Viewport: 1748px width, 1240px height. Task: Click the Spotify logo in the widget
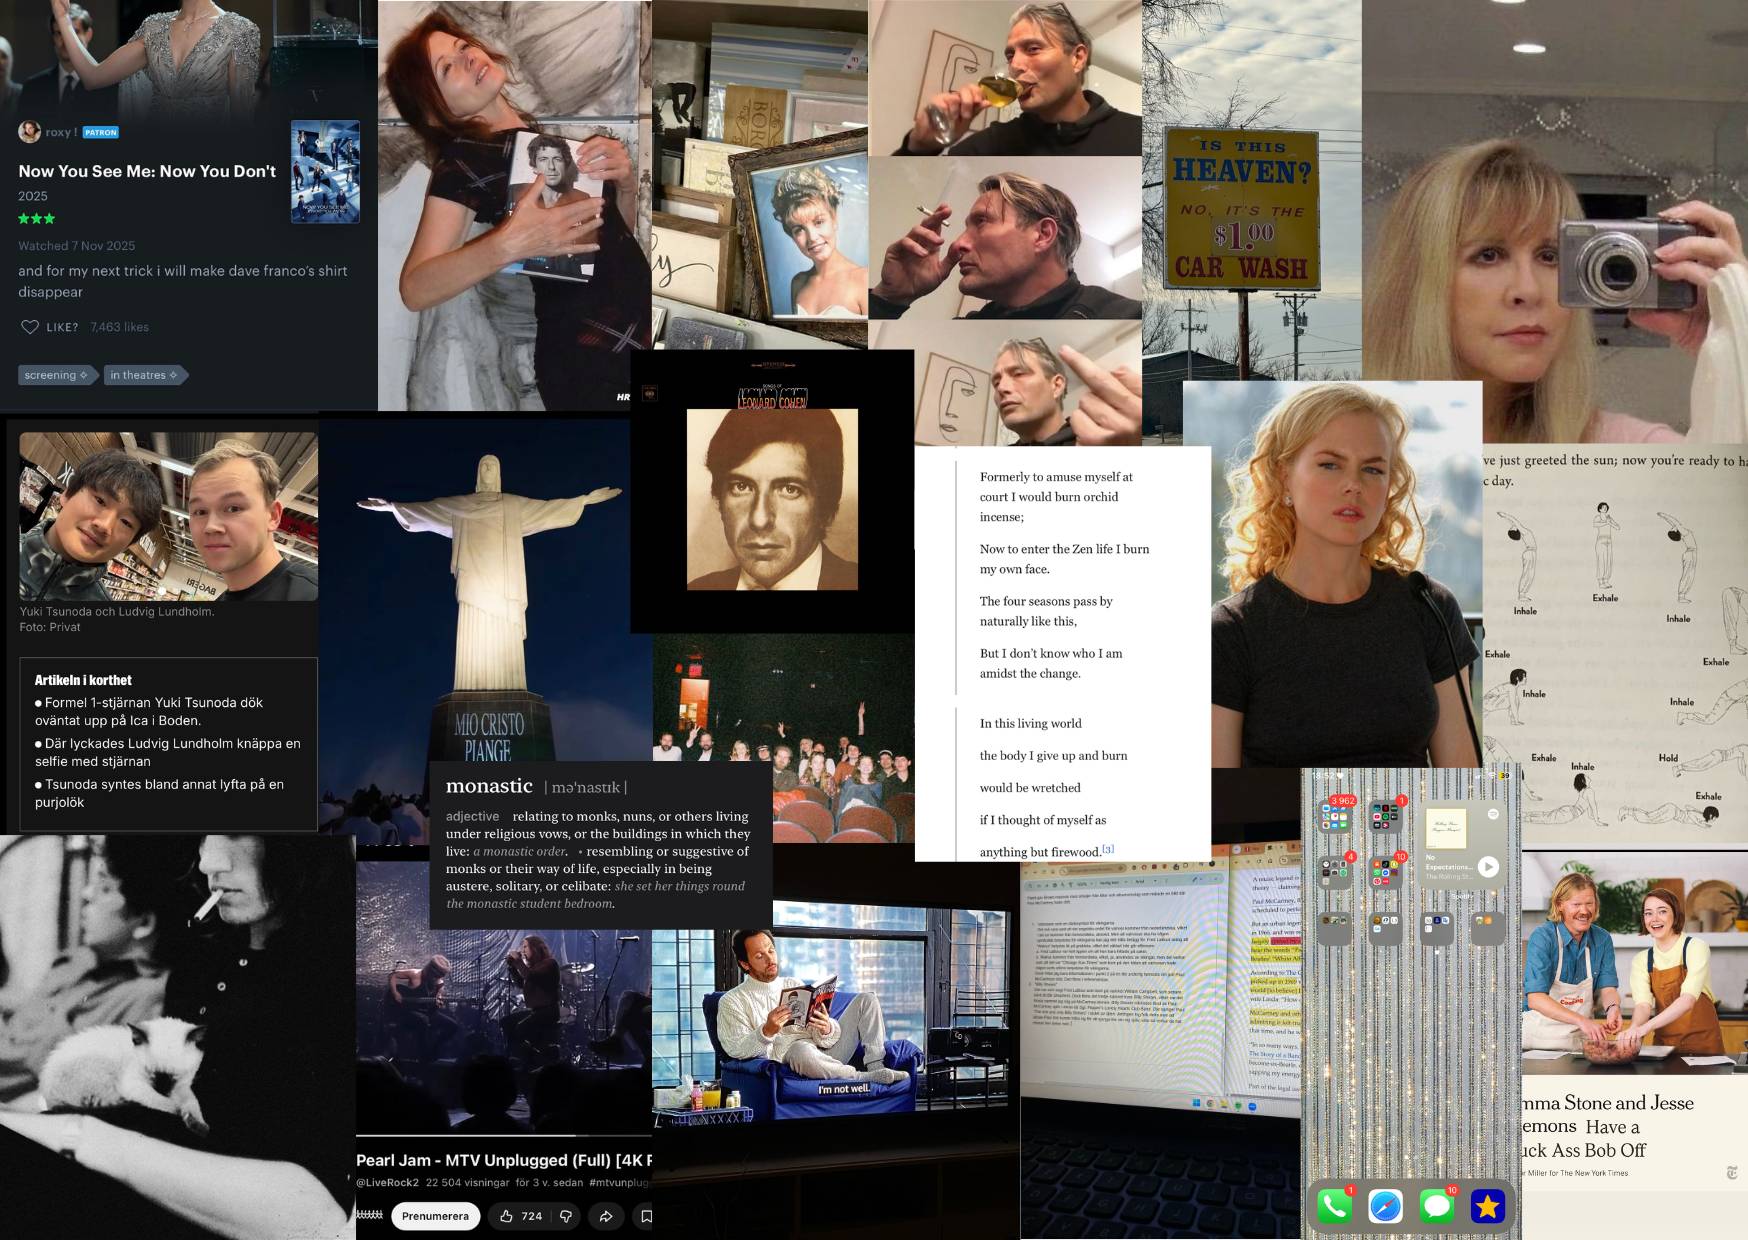[1493, 815]
